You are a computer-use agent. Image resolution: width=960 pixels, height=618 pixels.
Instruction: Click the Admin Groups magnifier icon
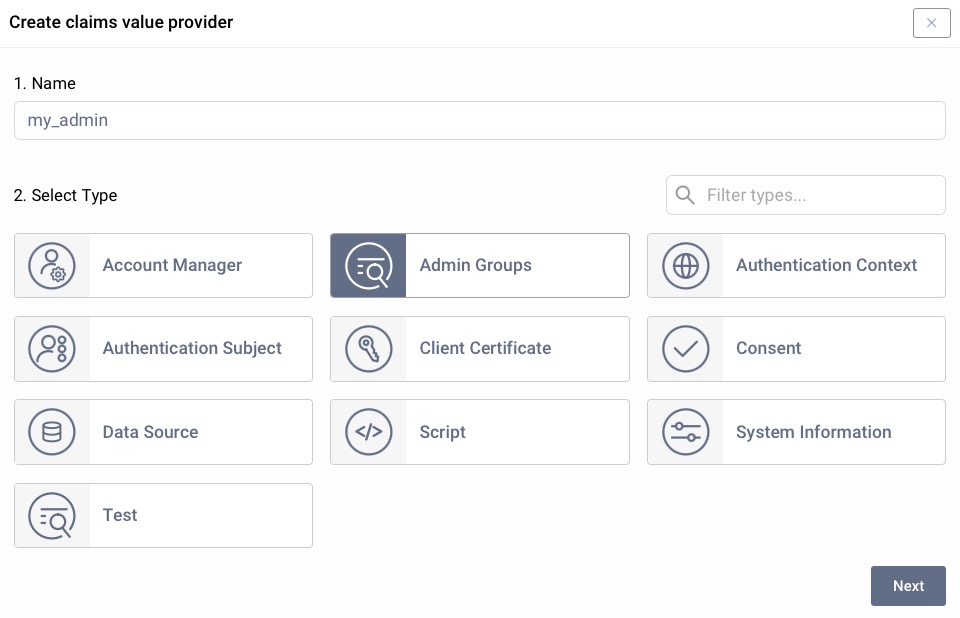point(368,265)
